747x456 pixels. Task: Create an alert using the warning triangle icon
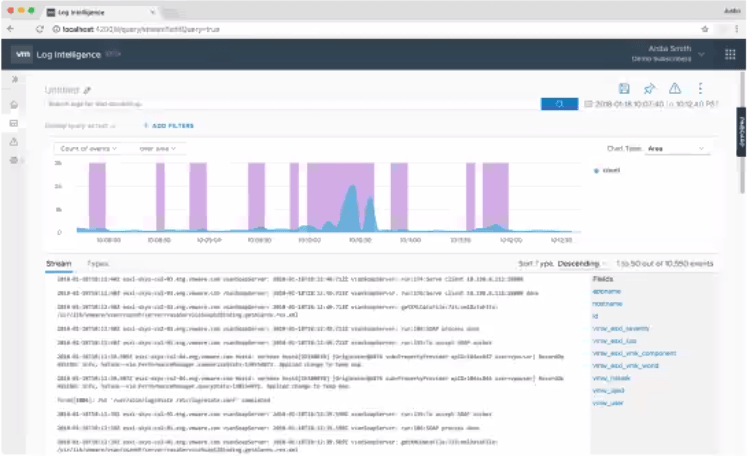point(675,88)
